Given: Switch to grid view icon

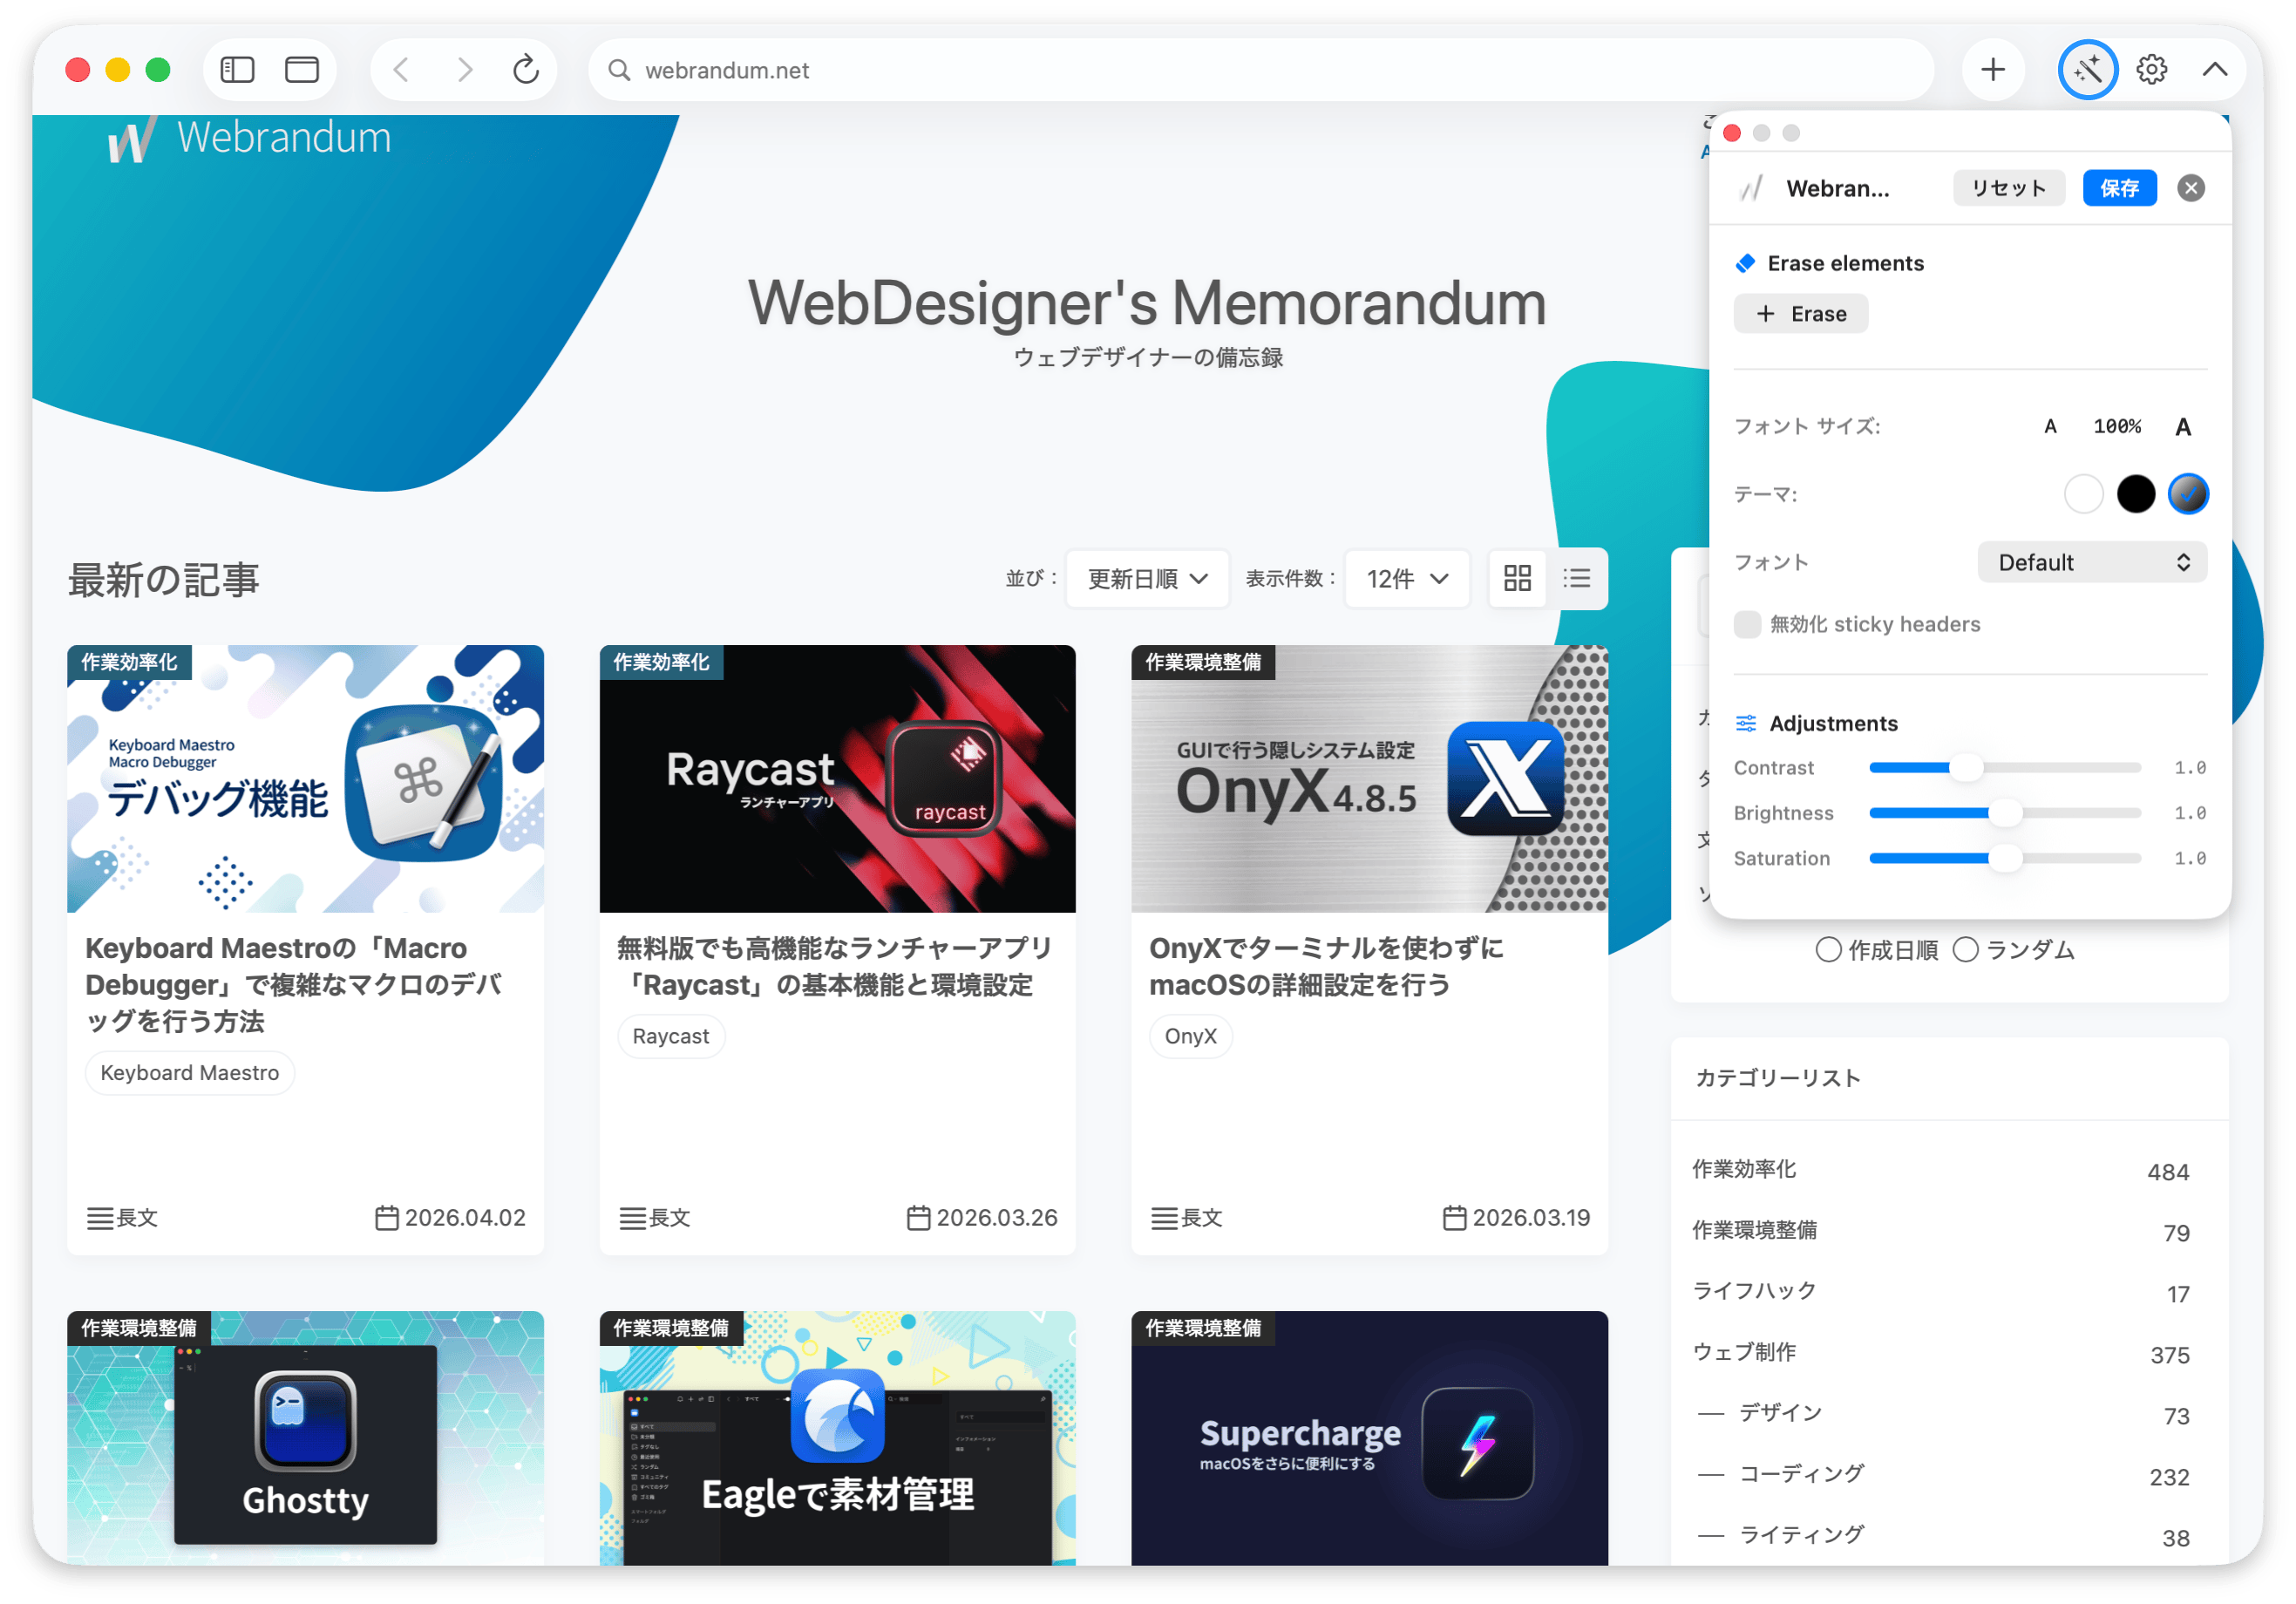Looking at the screenshot, I should pos(1517,578).
